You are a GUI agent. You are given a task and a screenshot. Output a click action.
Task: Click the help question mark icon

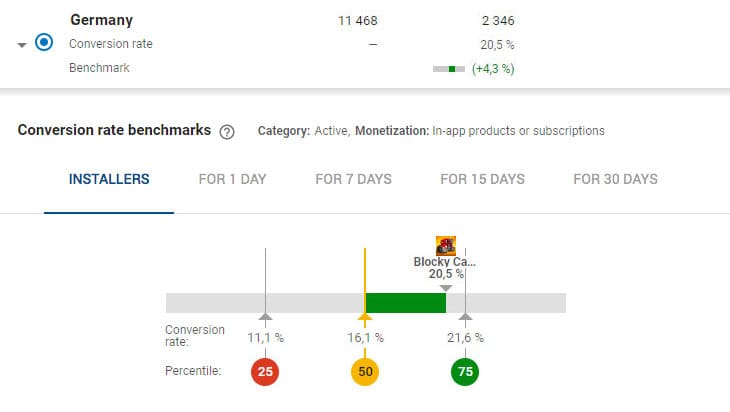227,131
